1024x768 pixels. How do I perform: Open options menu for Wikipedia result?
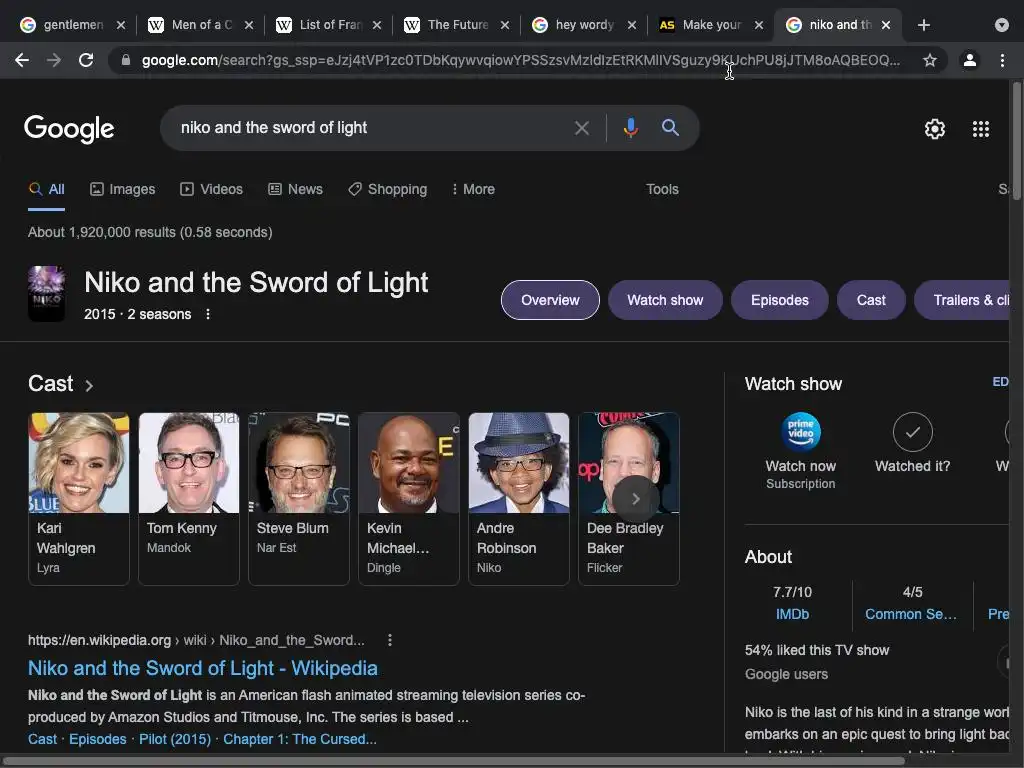(x=390, y=640)
